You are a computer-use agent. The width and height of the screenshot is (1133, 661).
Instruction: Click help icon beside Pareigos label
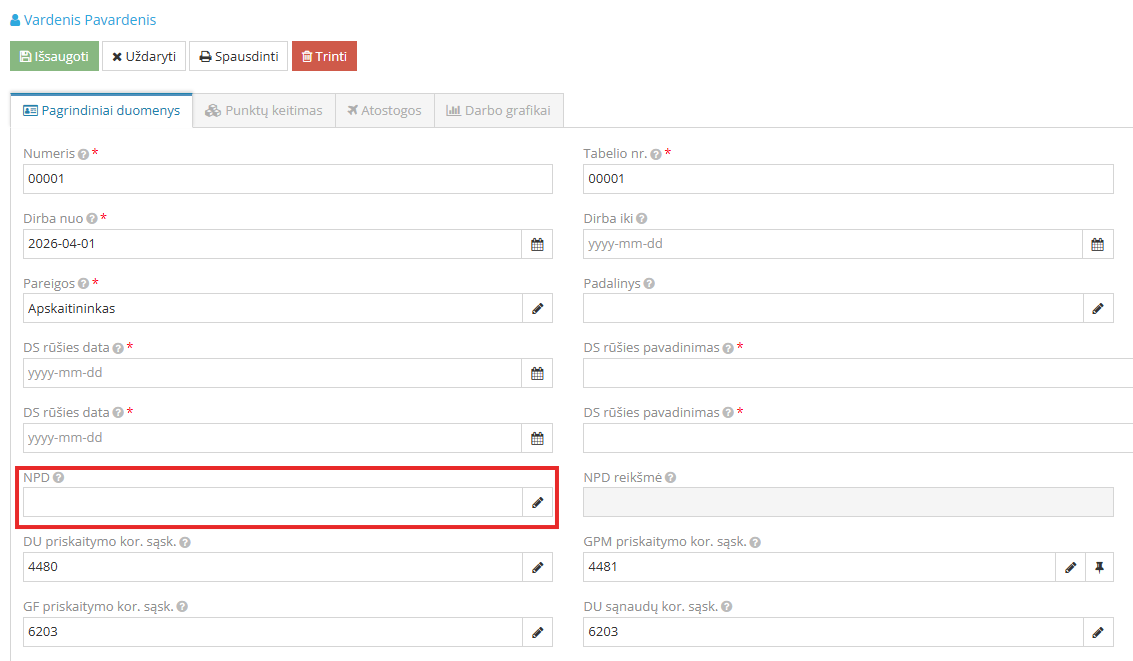pos(83,283)
